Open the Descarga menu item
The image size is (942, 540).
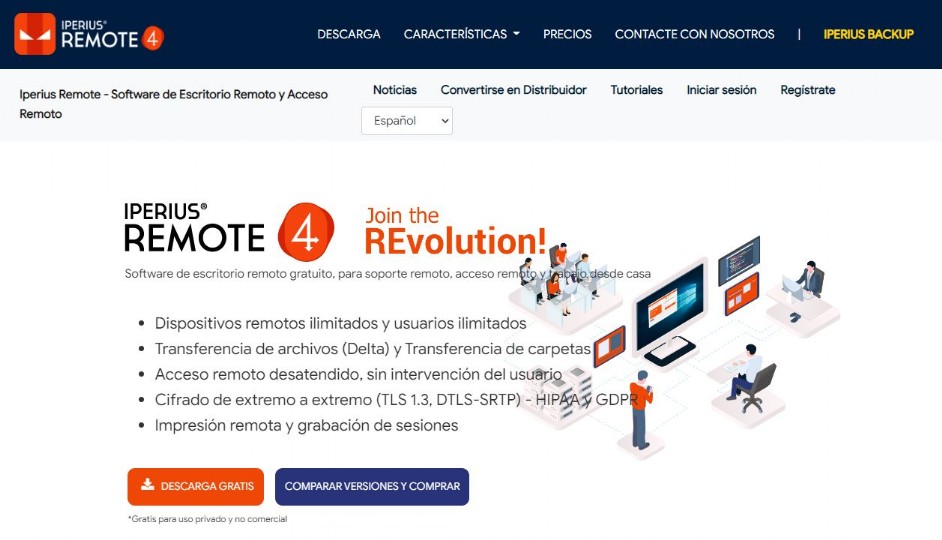pyautogui.click(x=349, y=34)
